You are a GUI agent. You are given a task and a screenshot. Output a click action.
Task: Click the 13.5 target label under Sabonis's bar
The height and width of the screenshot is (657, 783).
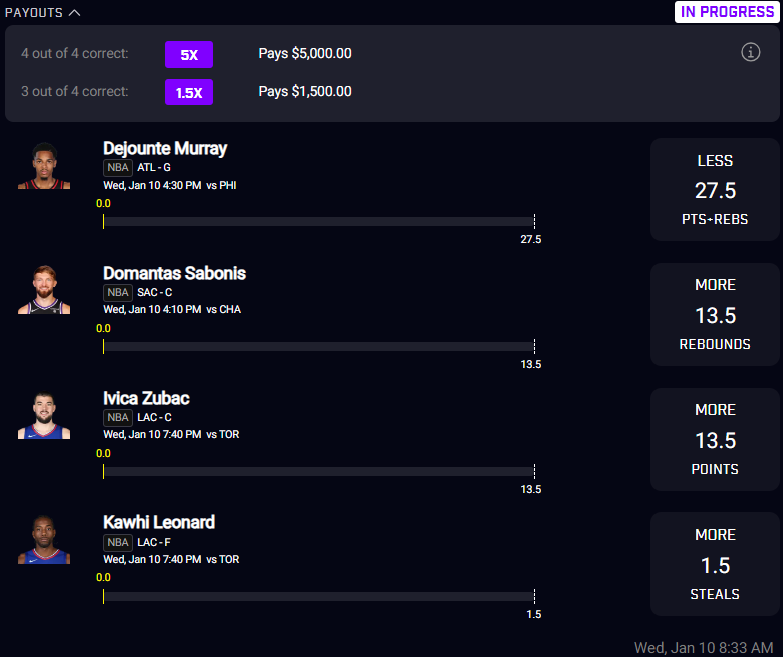click(530, 364)
